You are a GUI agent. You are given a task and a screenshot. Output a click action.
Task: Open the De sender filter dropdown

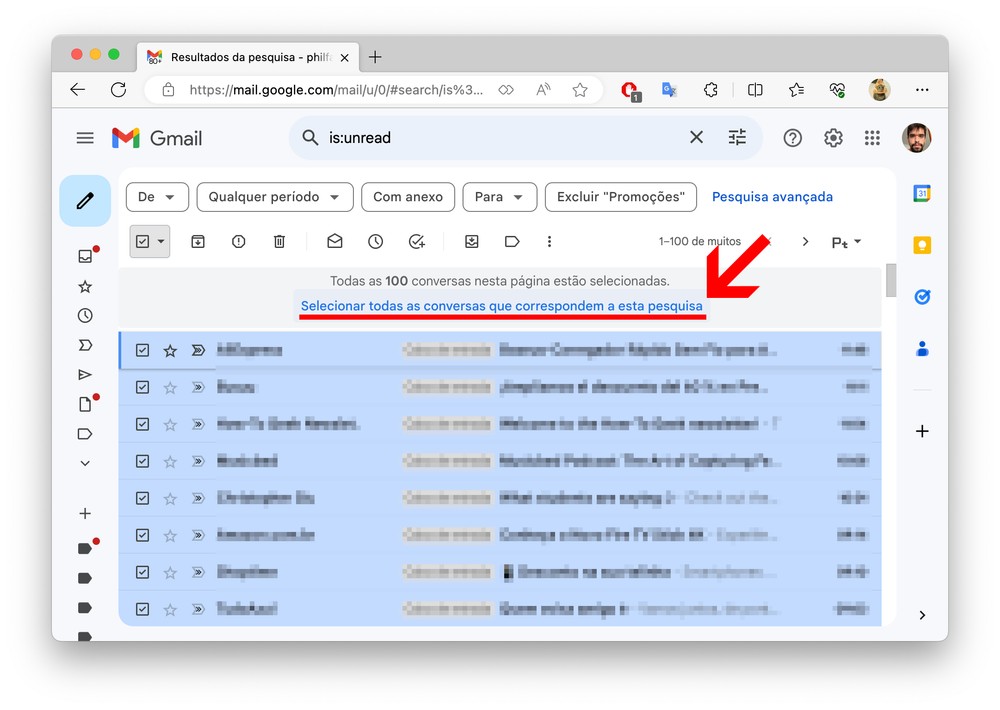point(158,197)
